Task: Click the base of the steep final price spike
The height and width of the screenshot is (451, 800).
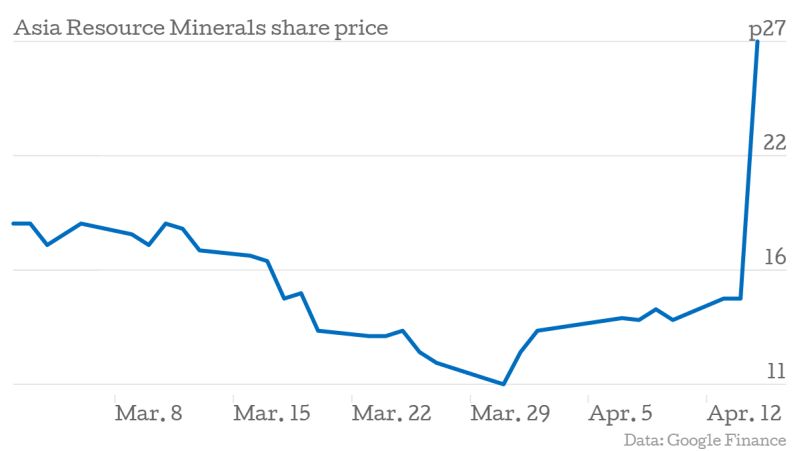Action: pos(740,298)
